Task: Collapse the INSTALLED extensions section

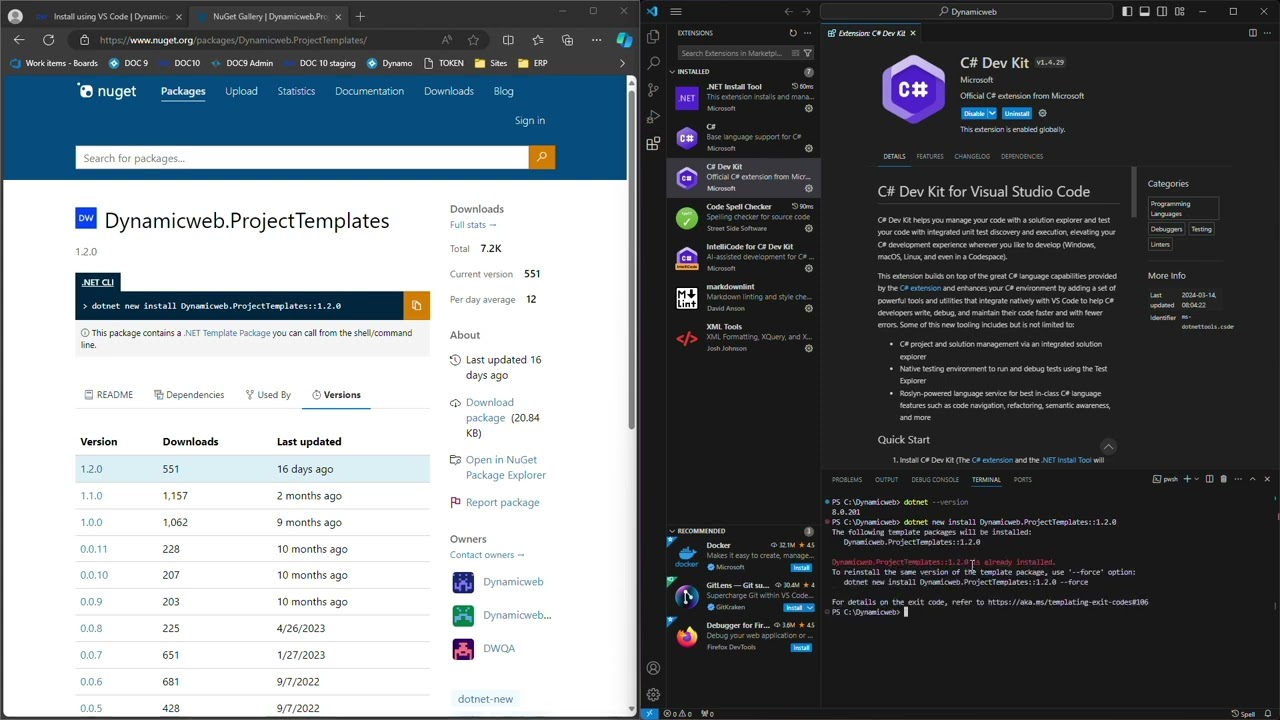Action: pyautogui.click(x=672, y=72)
